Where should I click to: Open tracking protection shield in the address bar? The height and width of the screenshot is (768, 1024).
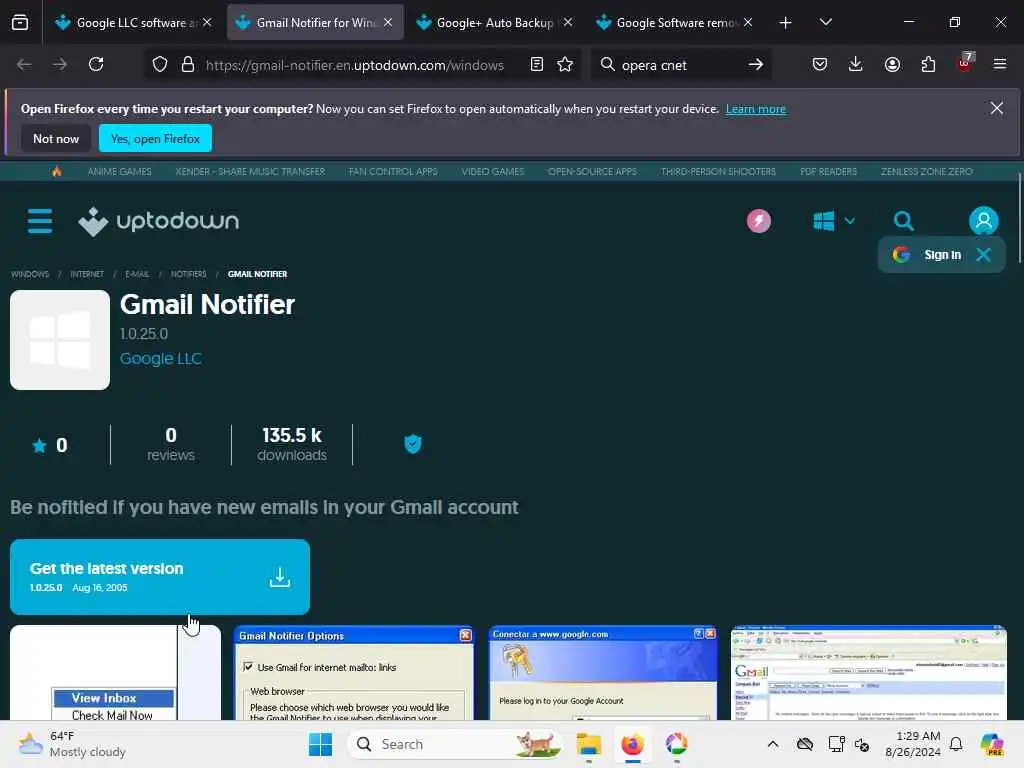pyautogui.click(x=160, y=65)
